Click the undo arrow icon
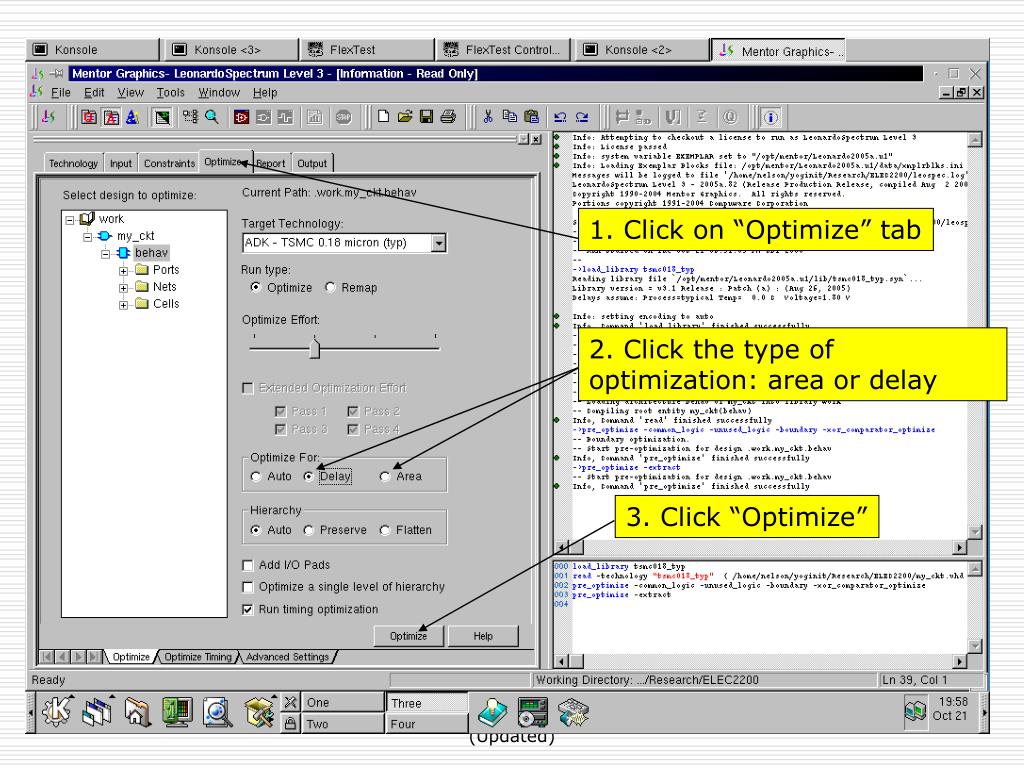This screenshot has height=768, width=1024. pyautogui.click(x=560, y=118)
